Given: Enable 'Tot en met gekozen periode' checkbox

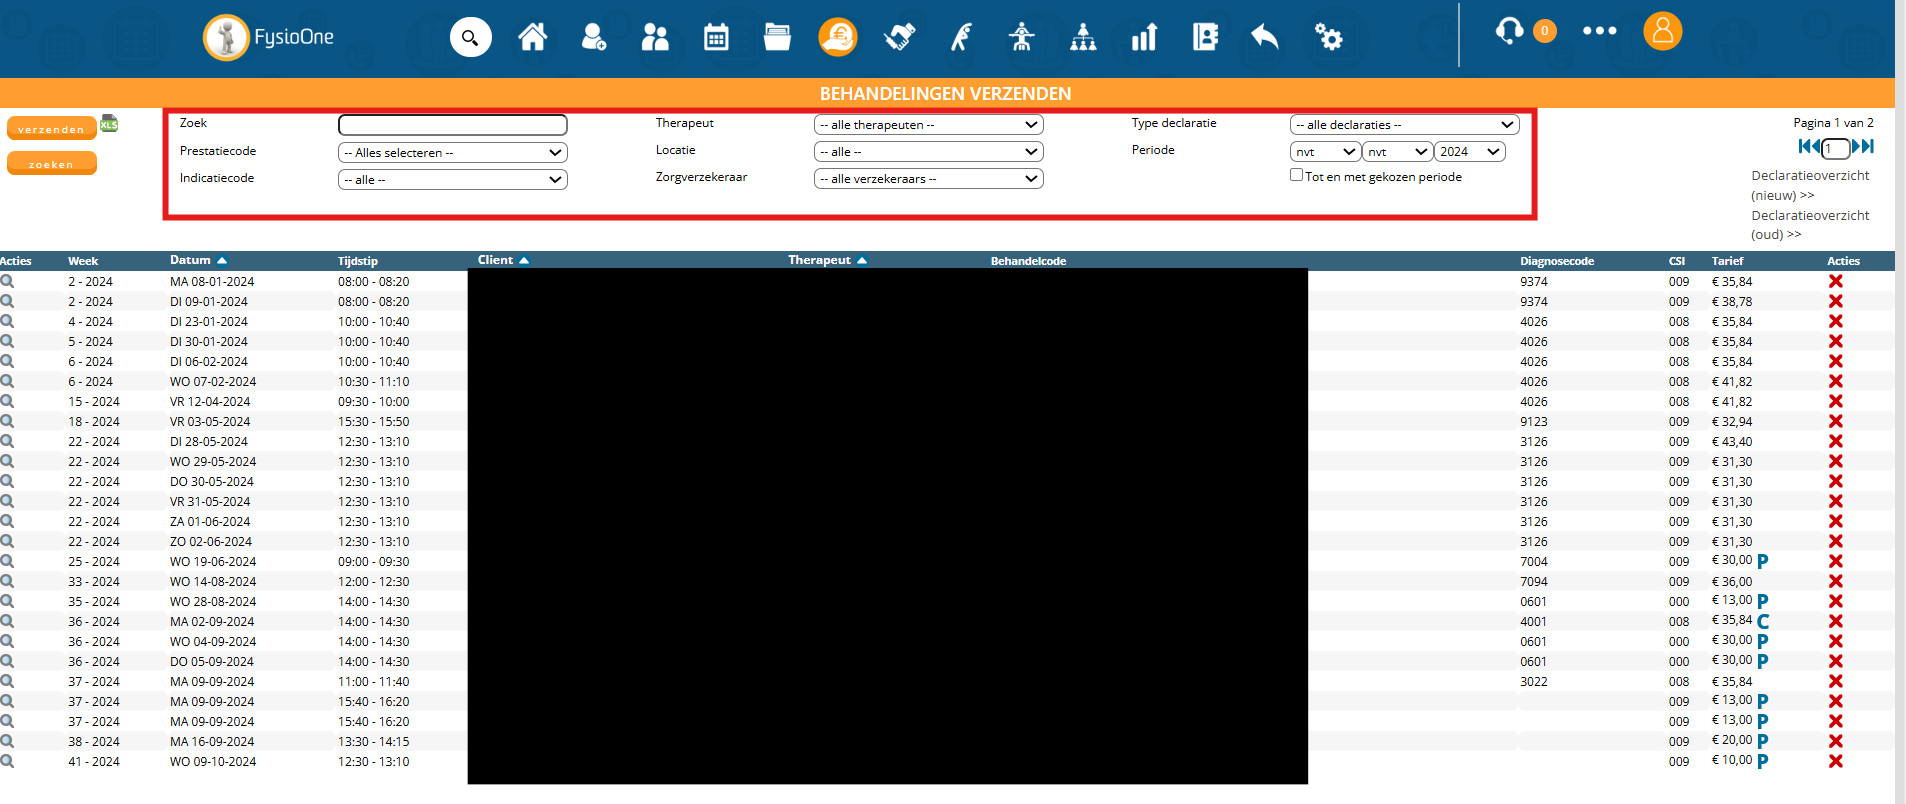Looking at the screenshot, I should pos(1296,175).
